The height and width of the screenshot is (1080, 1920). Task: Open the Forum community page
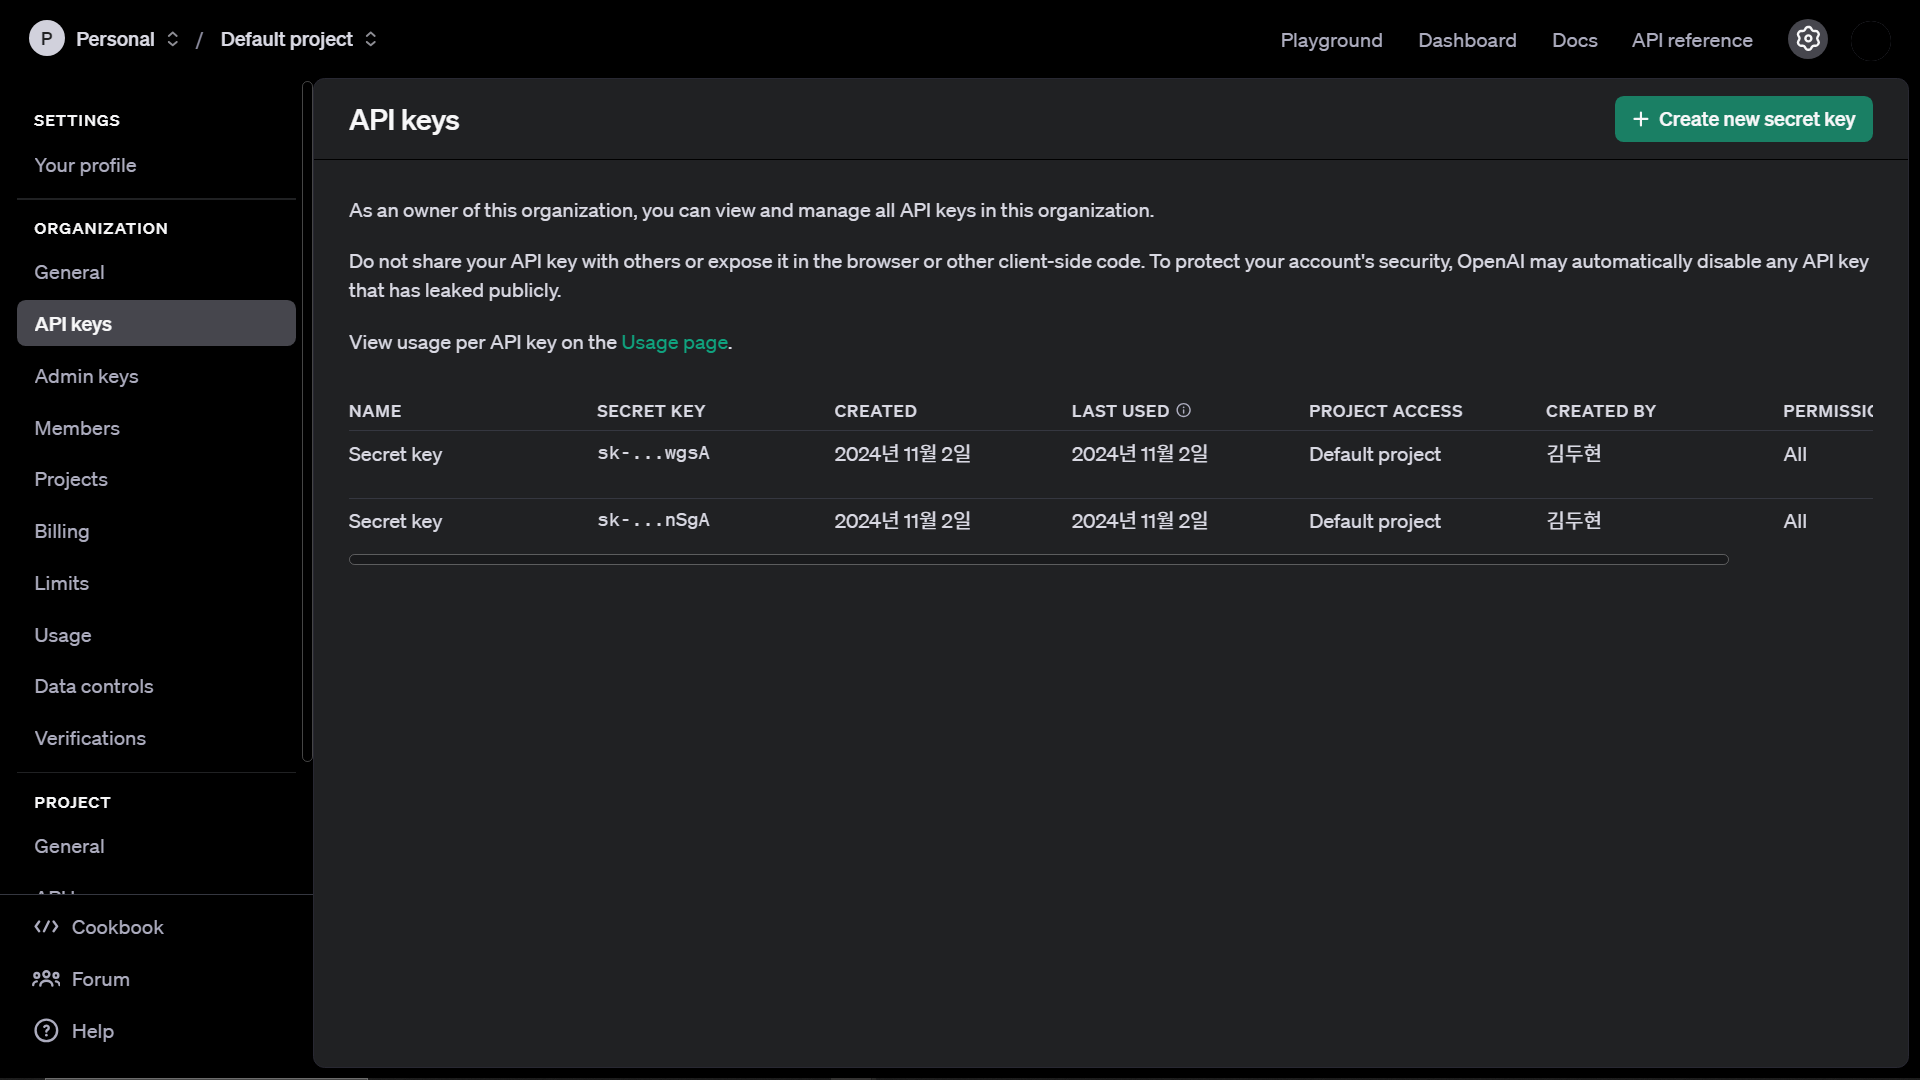tap(101, 979)
